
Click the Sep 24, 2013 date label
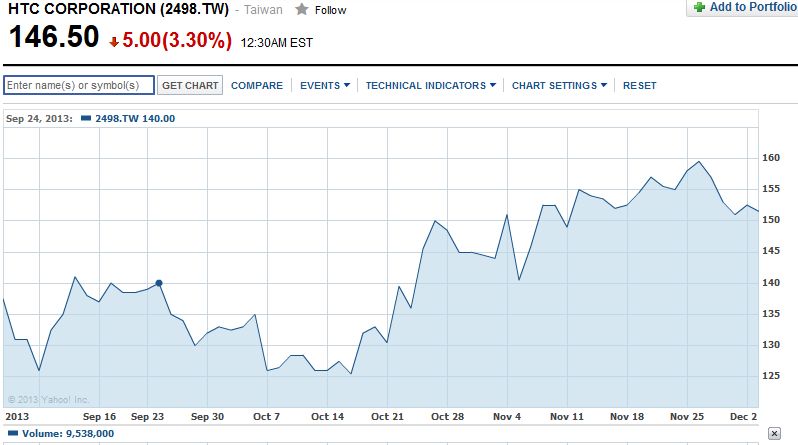[39, 119]
